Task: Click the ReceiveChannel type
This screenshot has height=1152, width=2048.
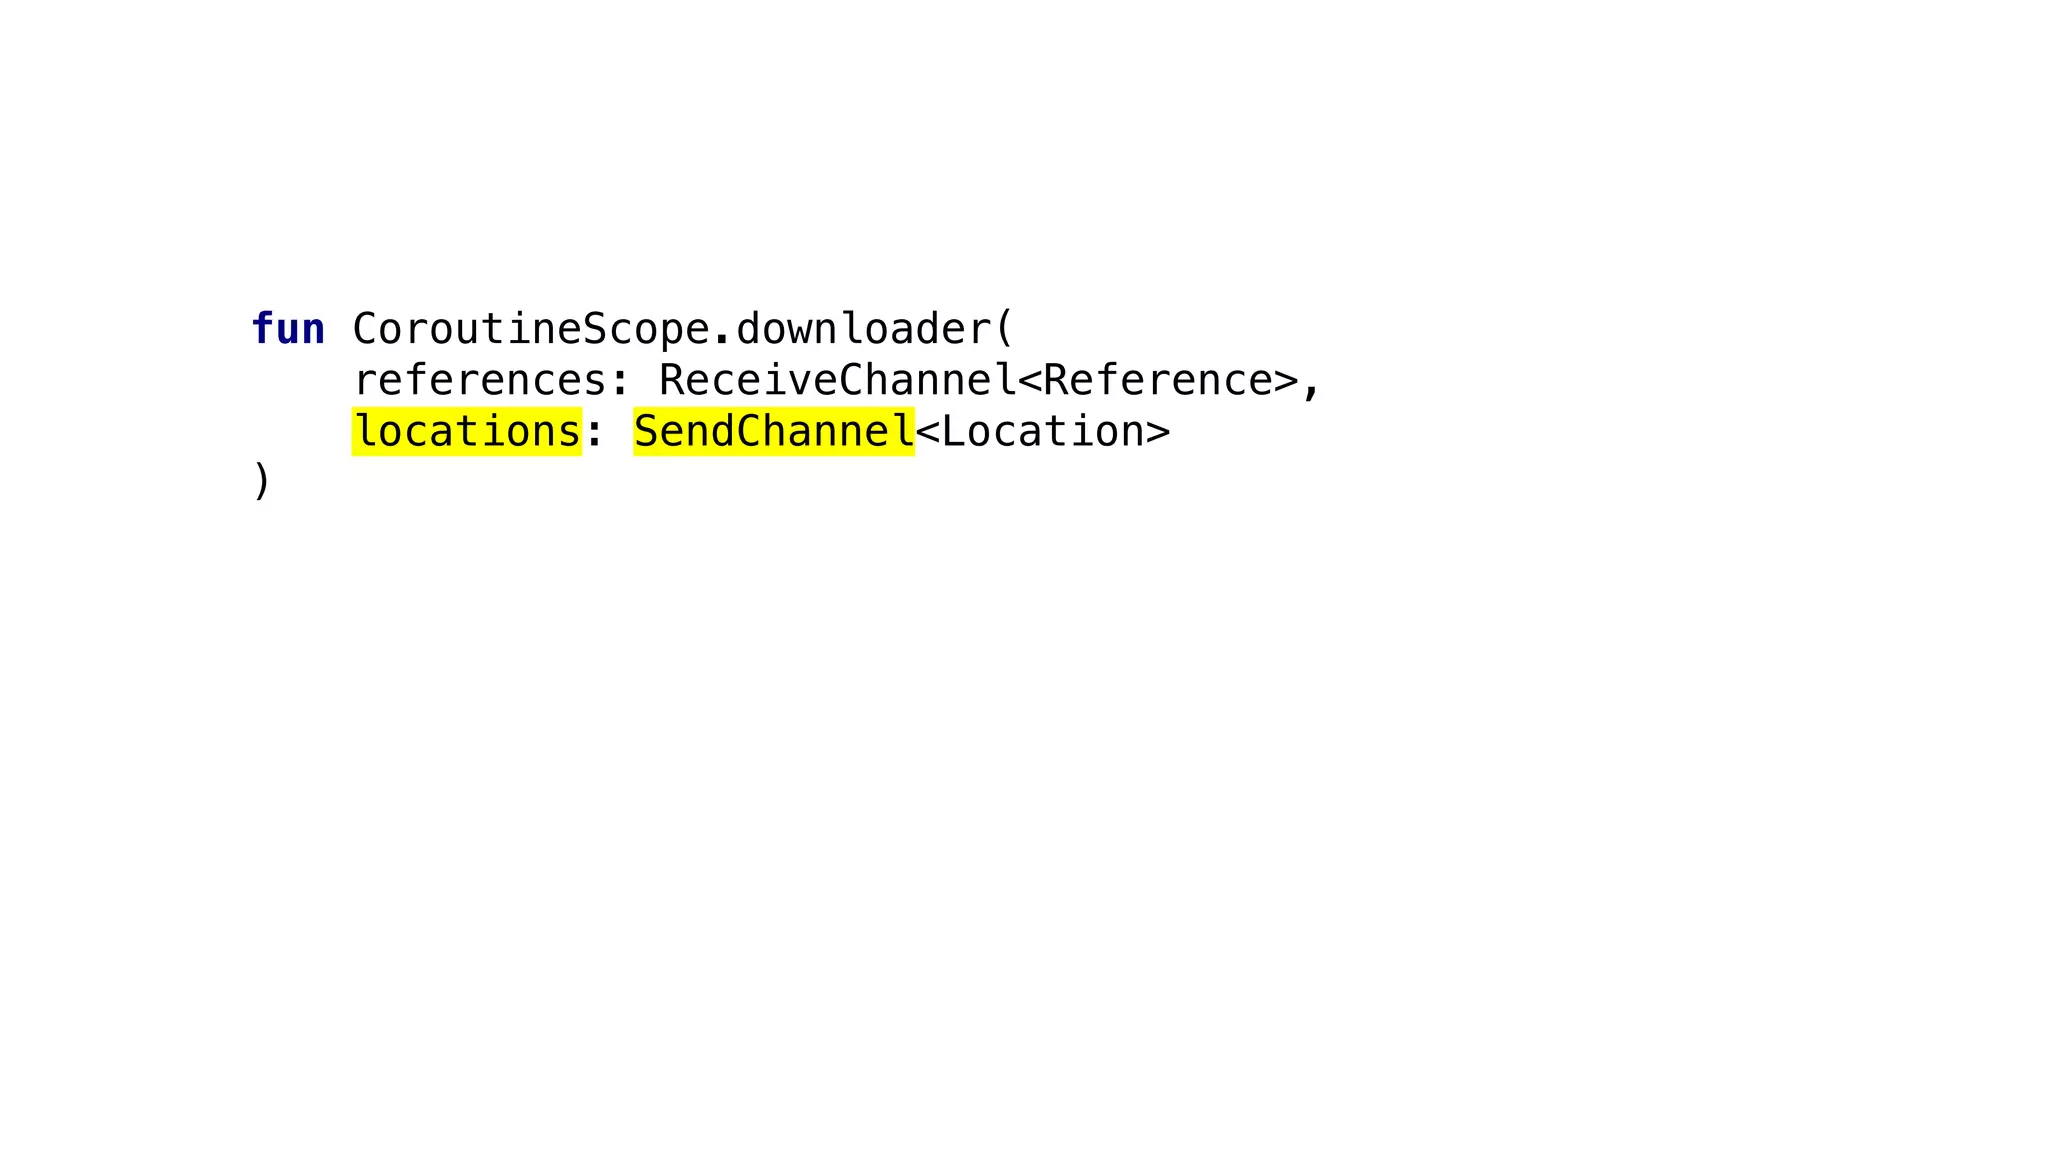Action: [x=838, y=380]
